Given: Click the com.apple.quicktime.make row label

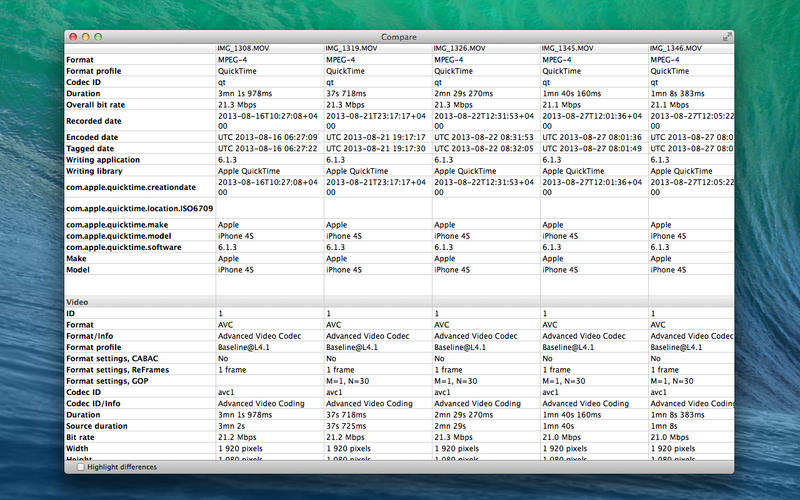Looking at the screenshot, I should (x=117, y=224).
